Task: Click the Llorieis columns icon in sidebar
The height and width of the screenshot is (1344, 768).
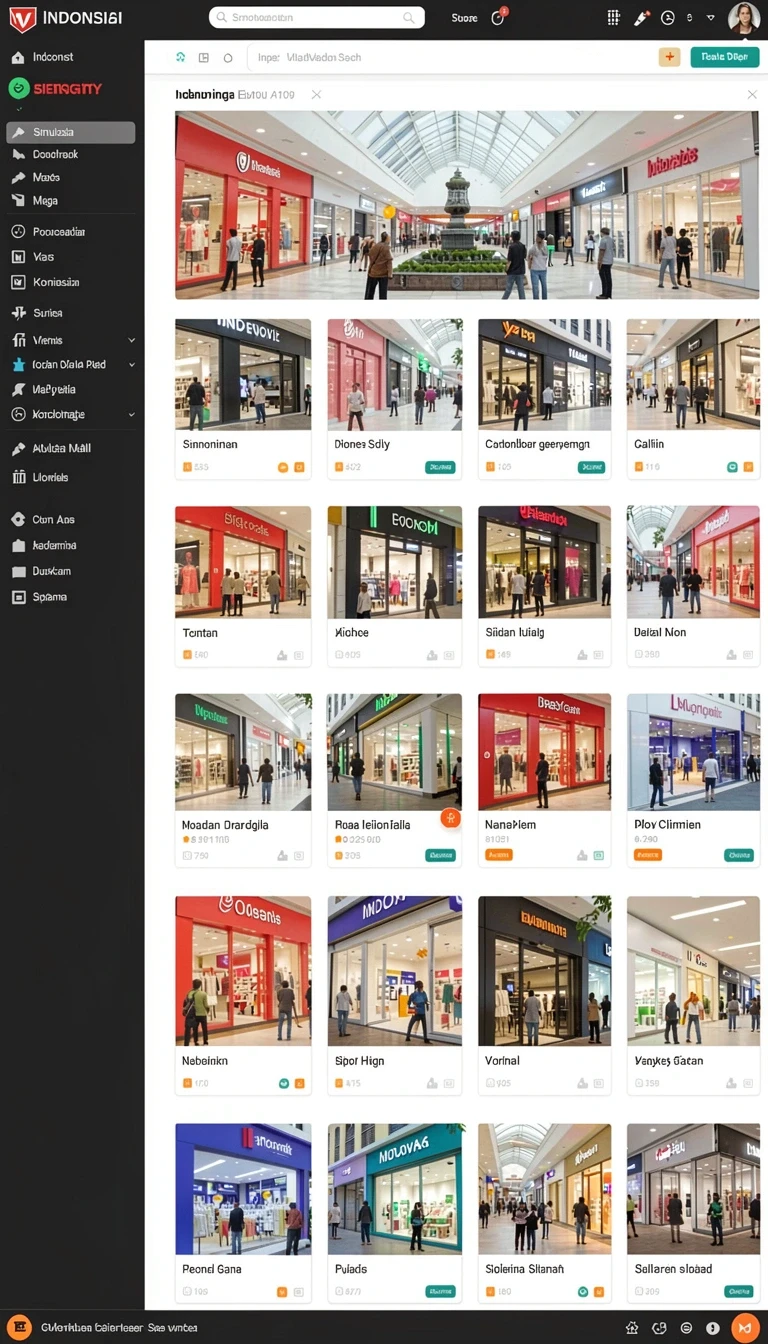Action: (x=18, y=477)
